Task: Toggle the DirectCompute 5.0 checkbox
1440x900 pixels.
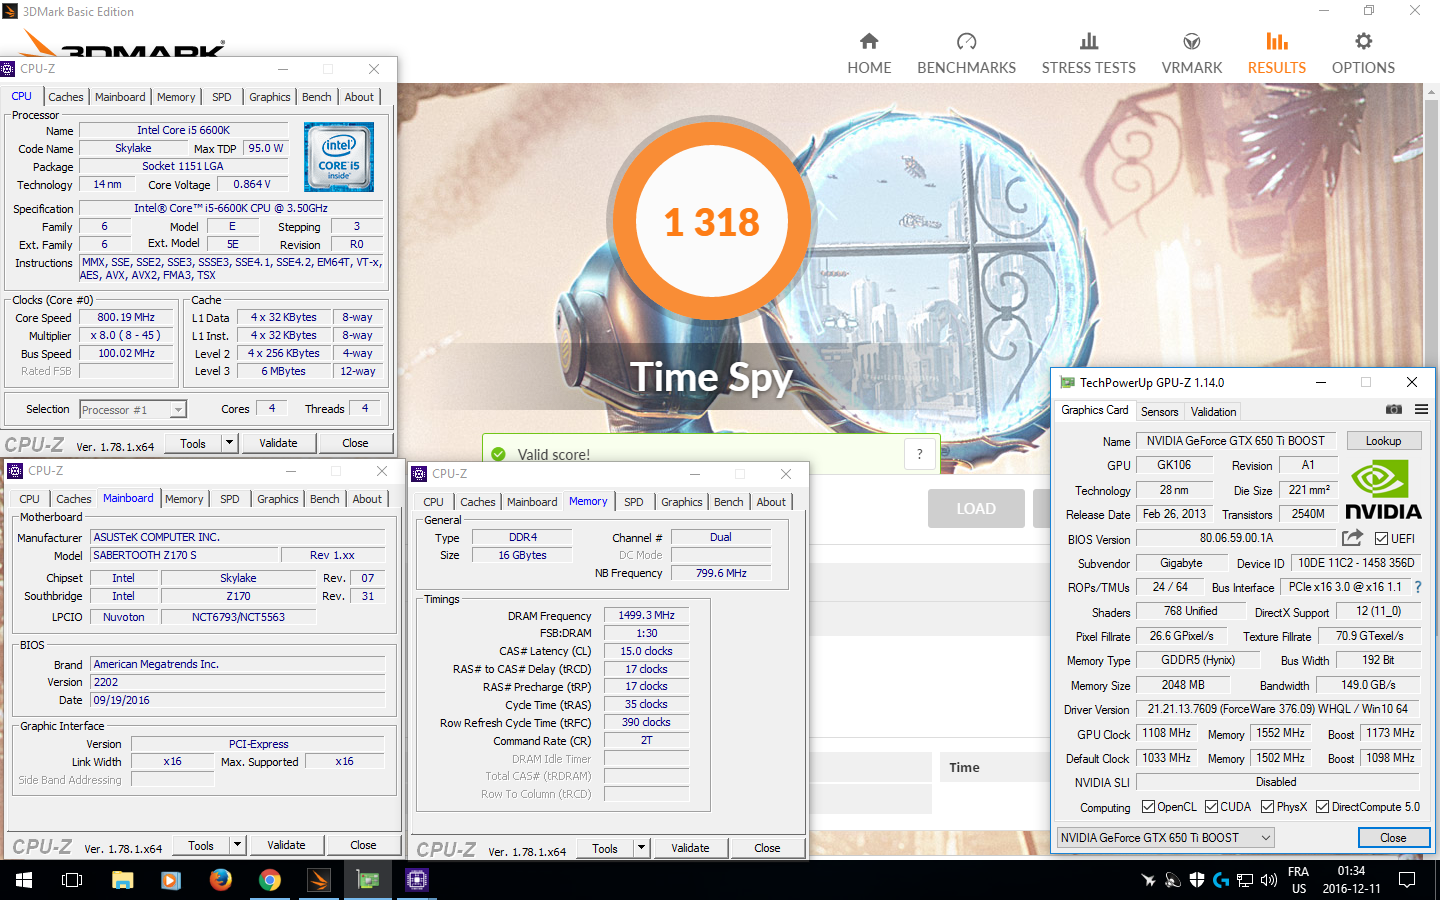Action: pos(1322,807)
